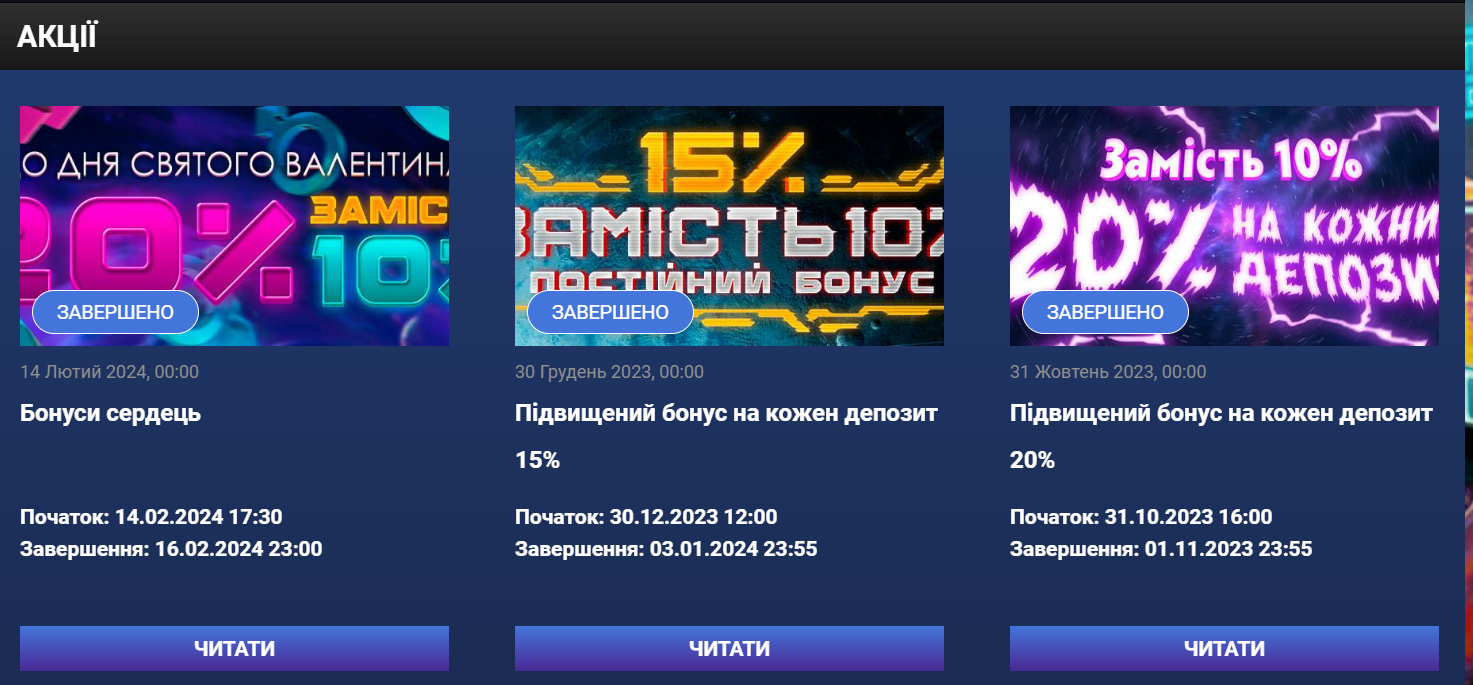
Task: Click the Початок 14.02.2024 17:30 line
Action: [151, 517]
